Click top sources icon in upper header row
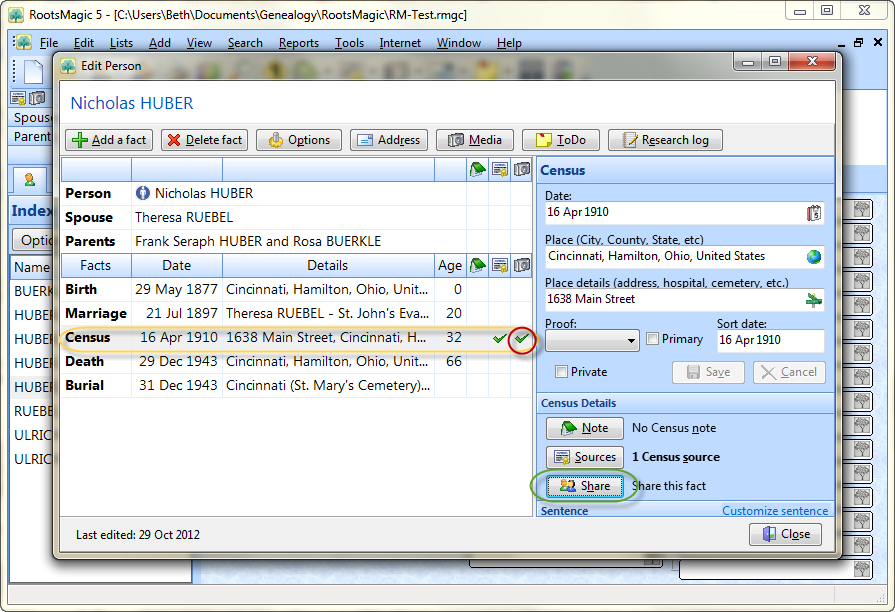This screenshot has width=895, height=612. click(500, 170)
